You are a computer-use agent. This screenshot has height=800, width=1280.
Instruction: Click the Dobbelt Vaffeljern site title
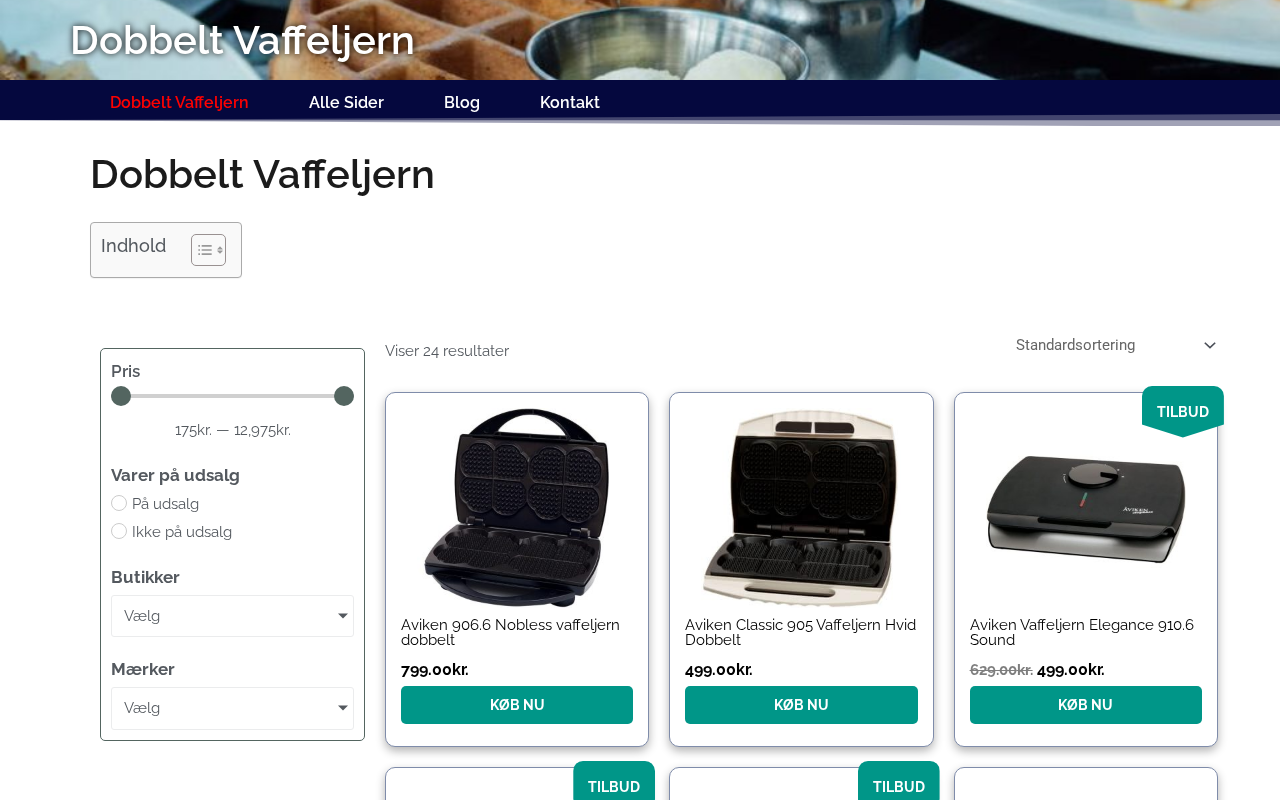(x=242, y=40)
